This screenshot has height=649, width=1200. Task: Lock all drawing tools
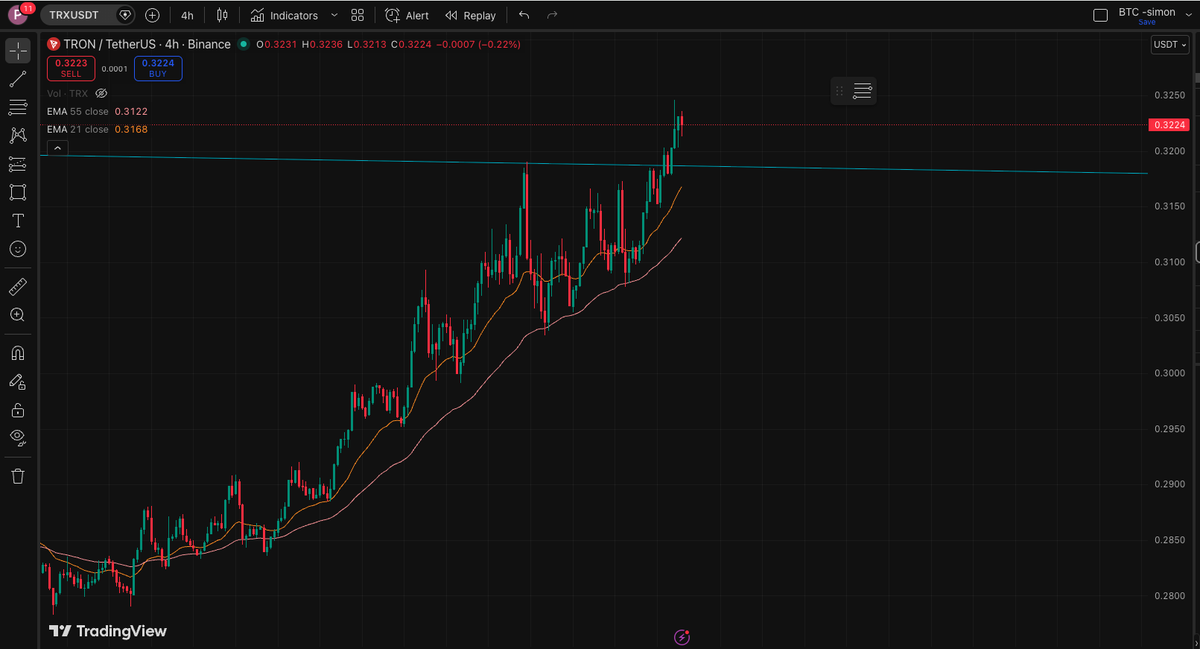point(18,409)
